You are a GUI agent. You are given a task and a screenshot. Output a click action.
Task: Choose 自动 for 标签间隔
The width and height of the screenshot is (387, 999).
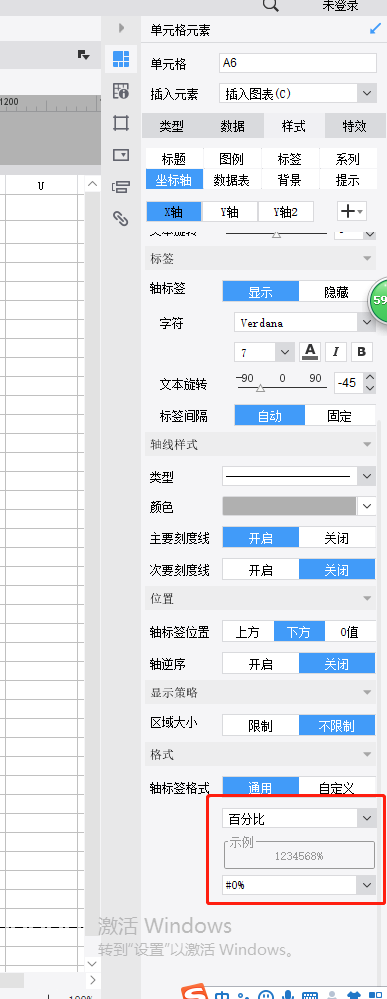(x=270, y=416)
